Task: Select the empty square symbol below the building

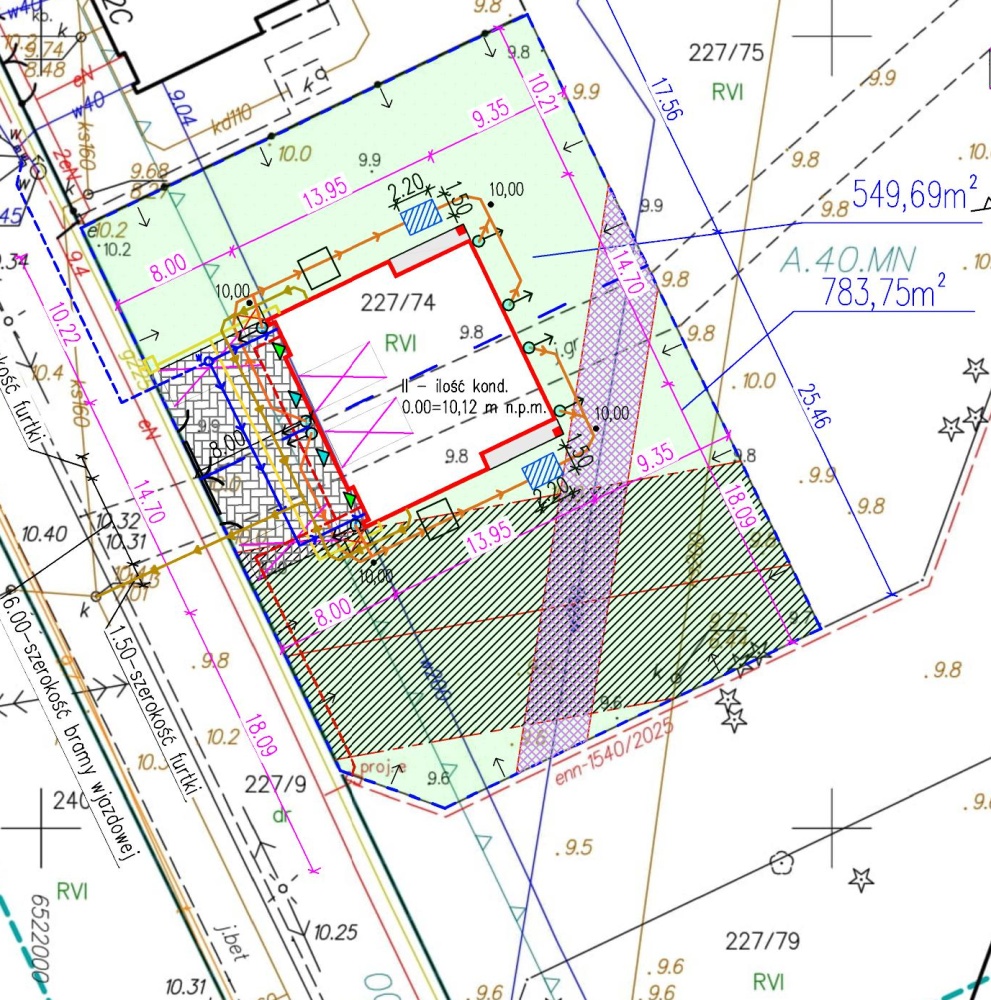Action: (436, 520)
